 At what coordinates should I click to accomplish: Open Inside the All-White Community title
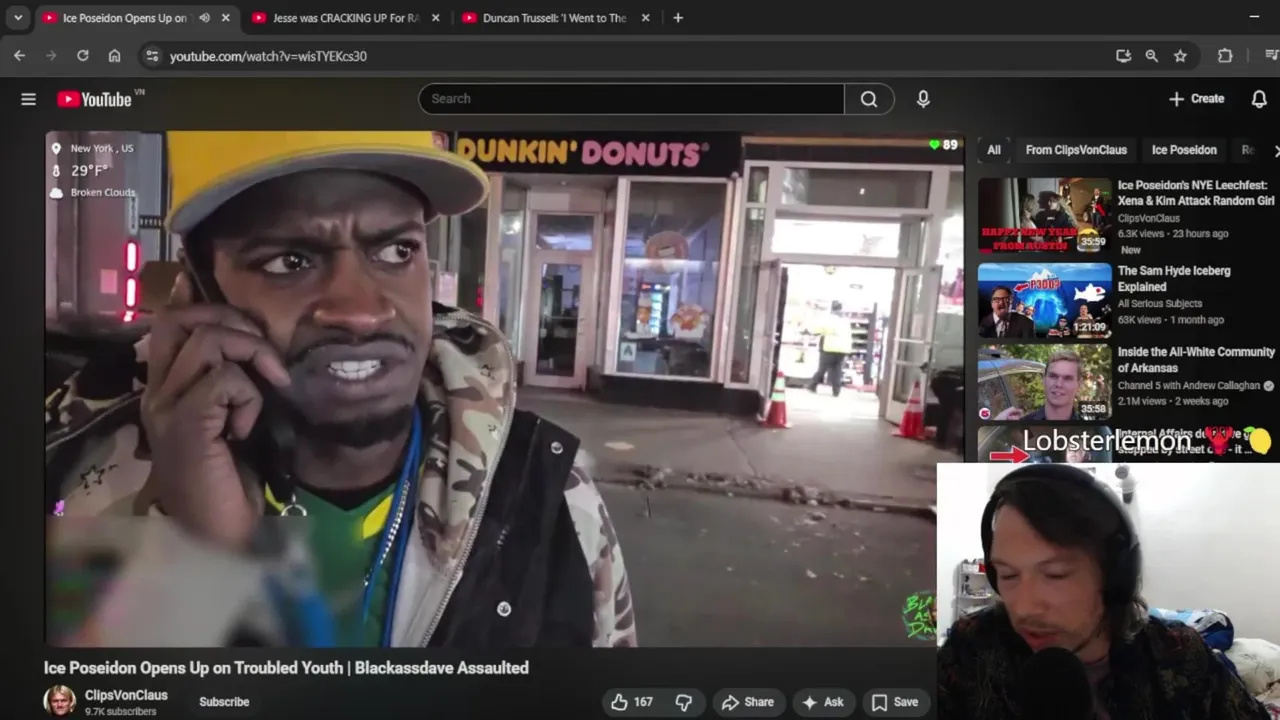click(x=1196, y=360)
